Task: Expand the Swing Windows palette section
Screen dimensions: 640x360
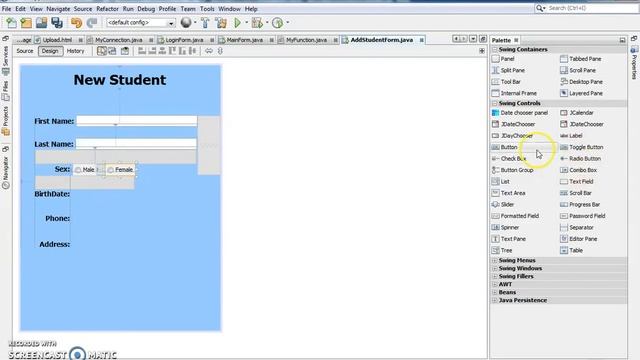Action: click(494, 269)
